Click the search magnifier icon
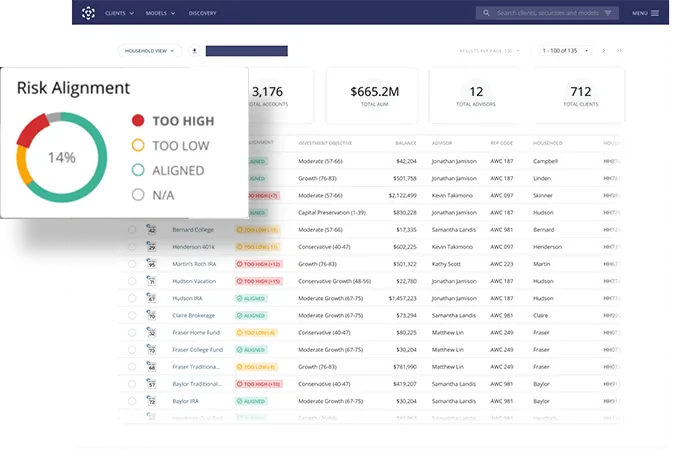The width and height of the screenshot is (674, 464). coord(487,13)
